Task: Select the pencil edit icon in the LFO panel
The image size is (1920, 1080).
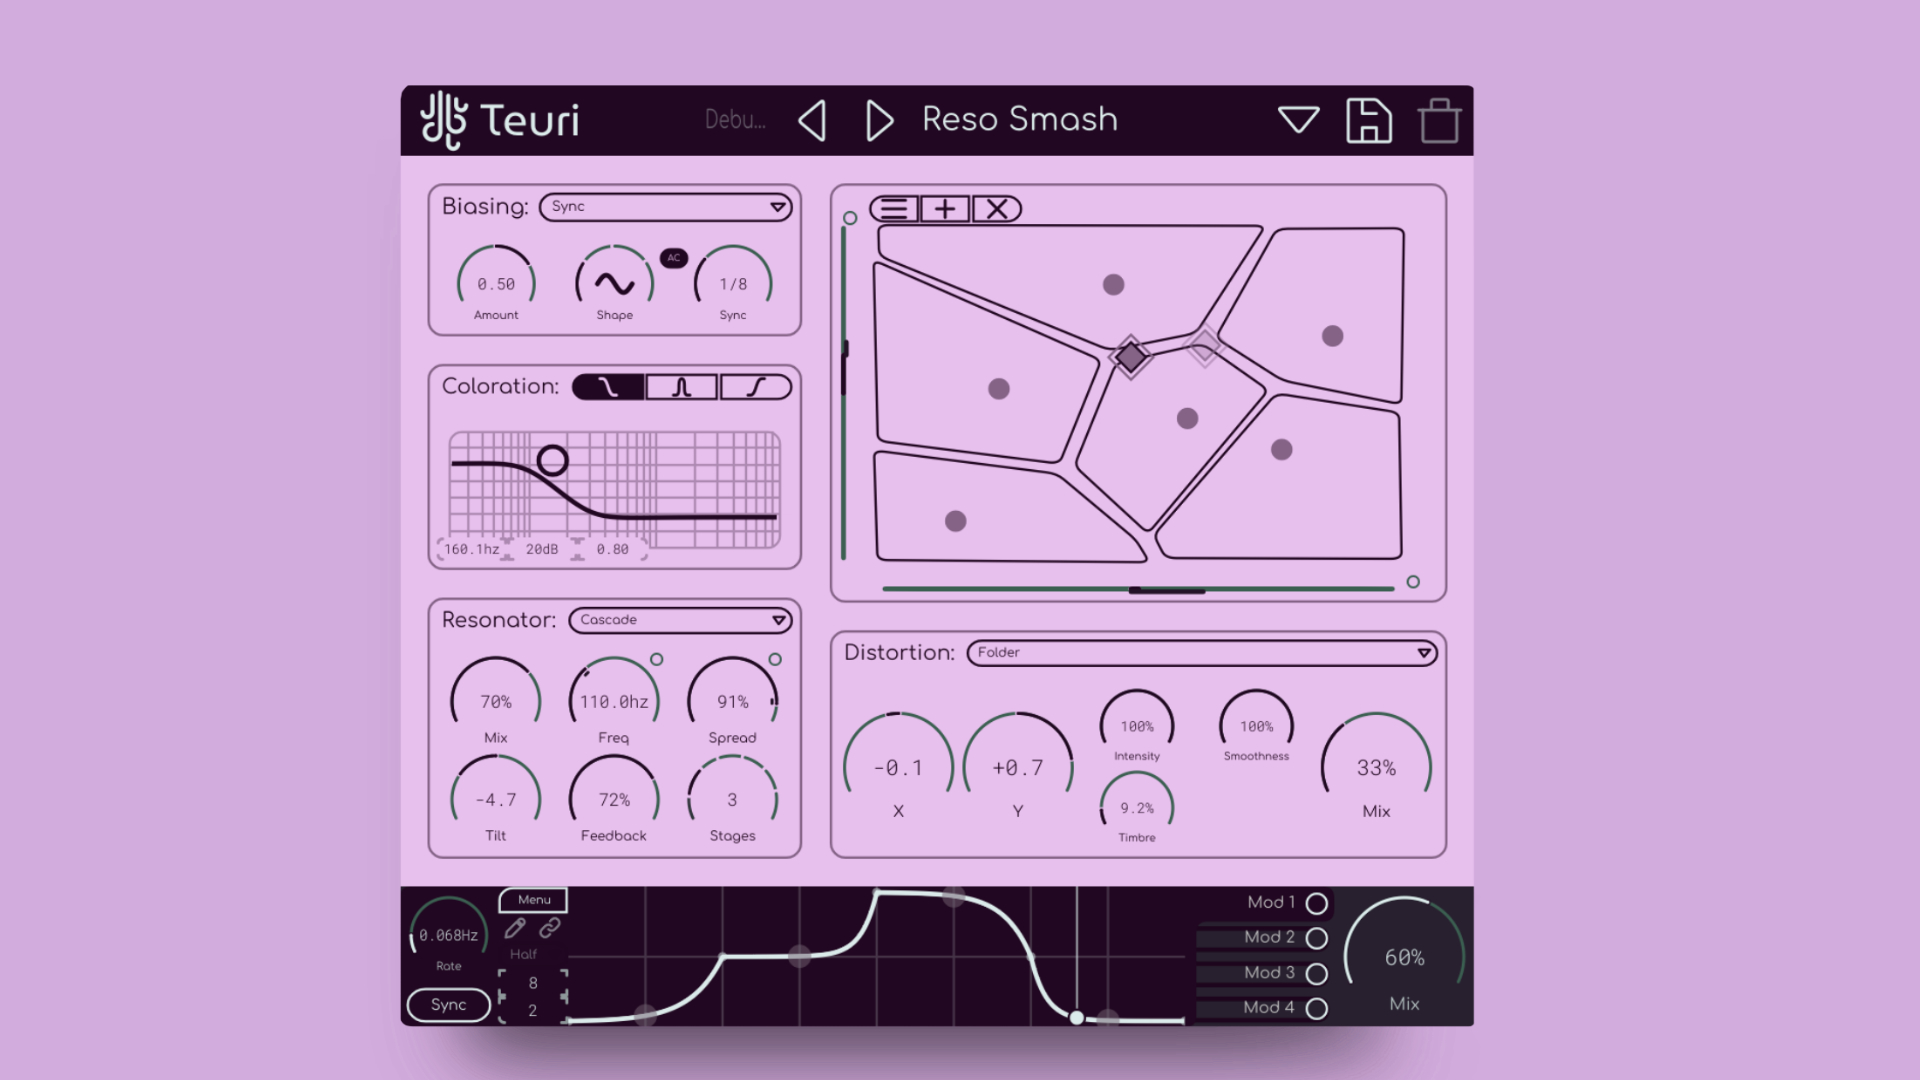Action: click(x=513, y=929)
